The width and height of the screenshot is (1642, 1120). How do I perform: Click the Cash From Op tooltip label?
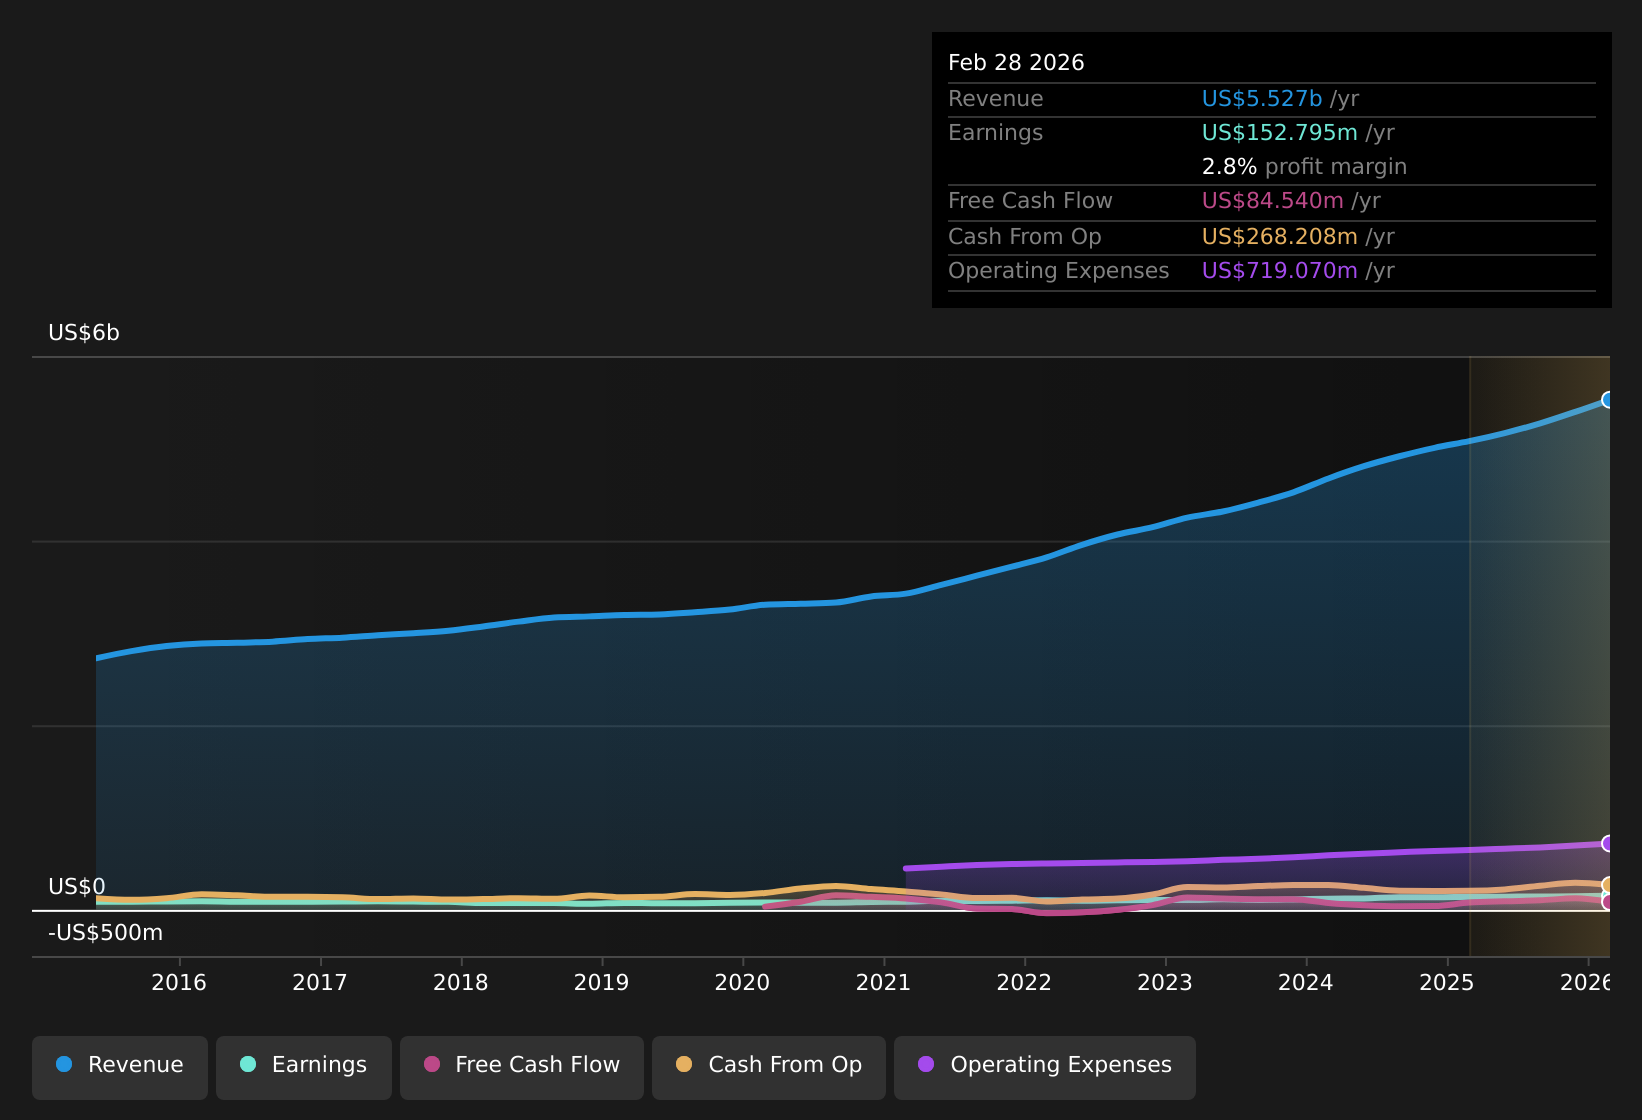point(1025,237)
